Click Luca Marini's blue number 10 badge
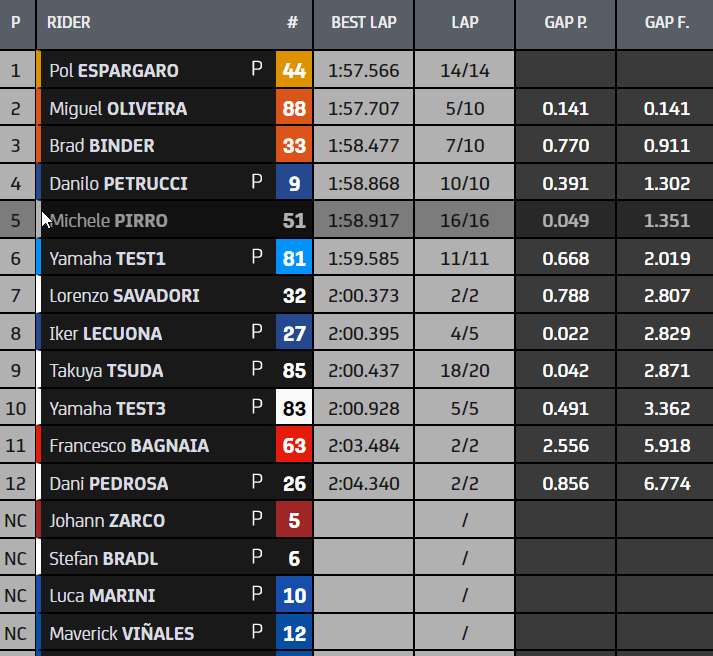Viewport: 713px width, 656px height. (294, 596)
